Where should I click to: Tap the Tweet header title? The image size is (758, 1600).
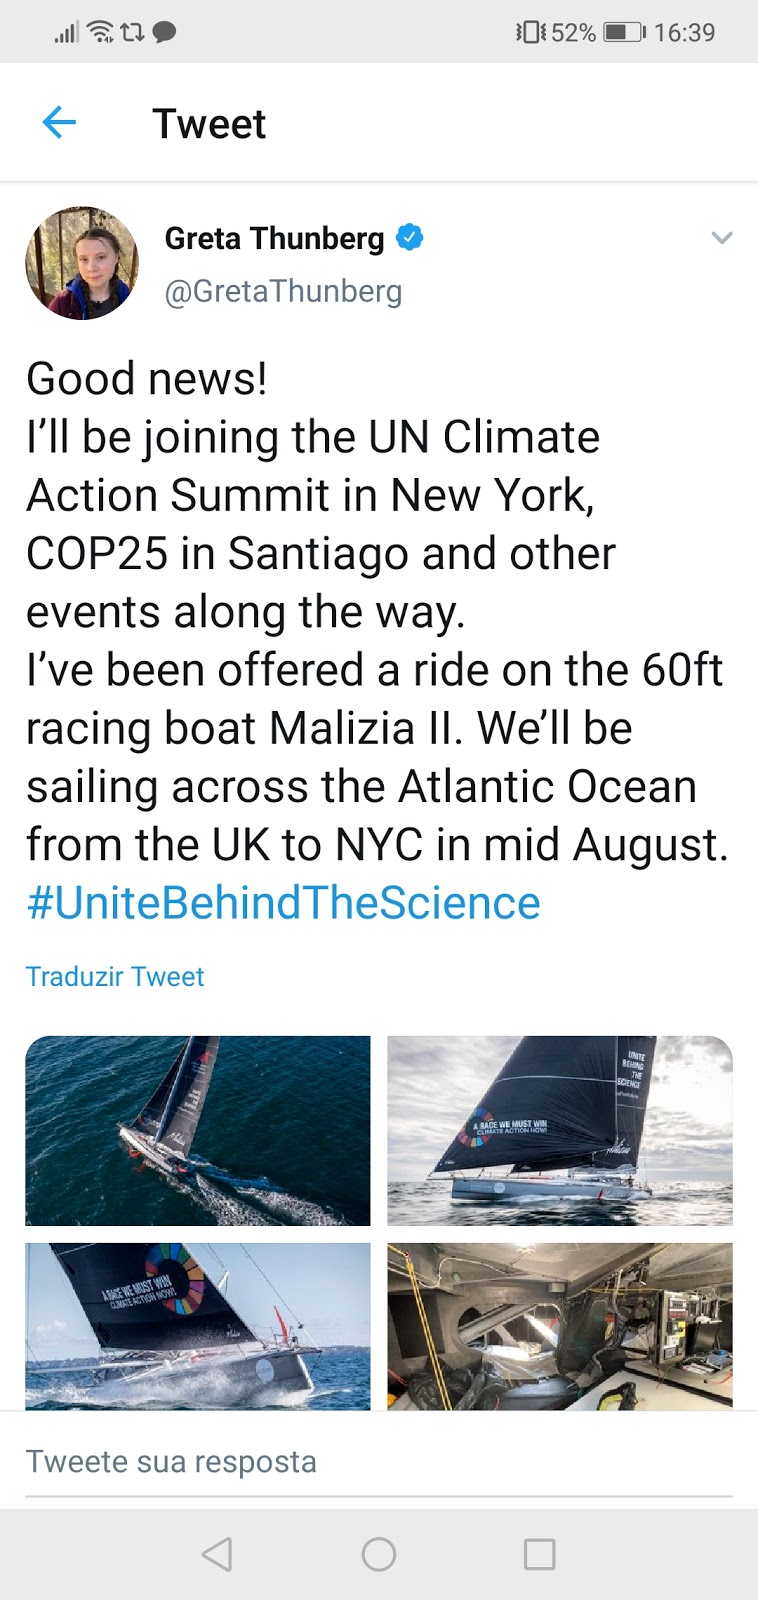209,124
